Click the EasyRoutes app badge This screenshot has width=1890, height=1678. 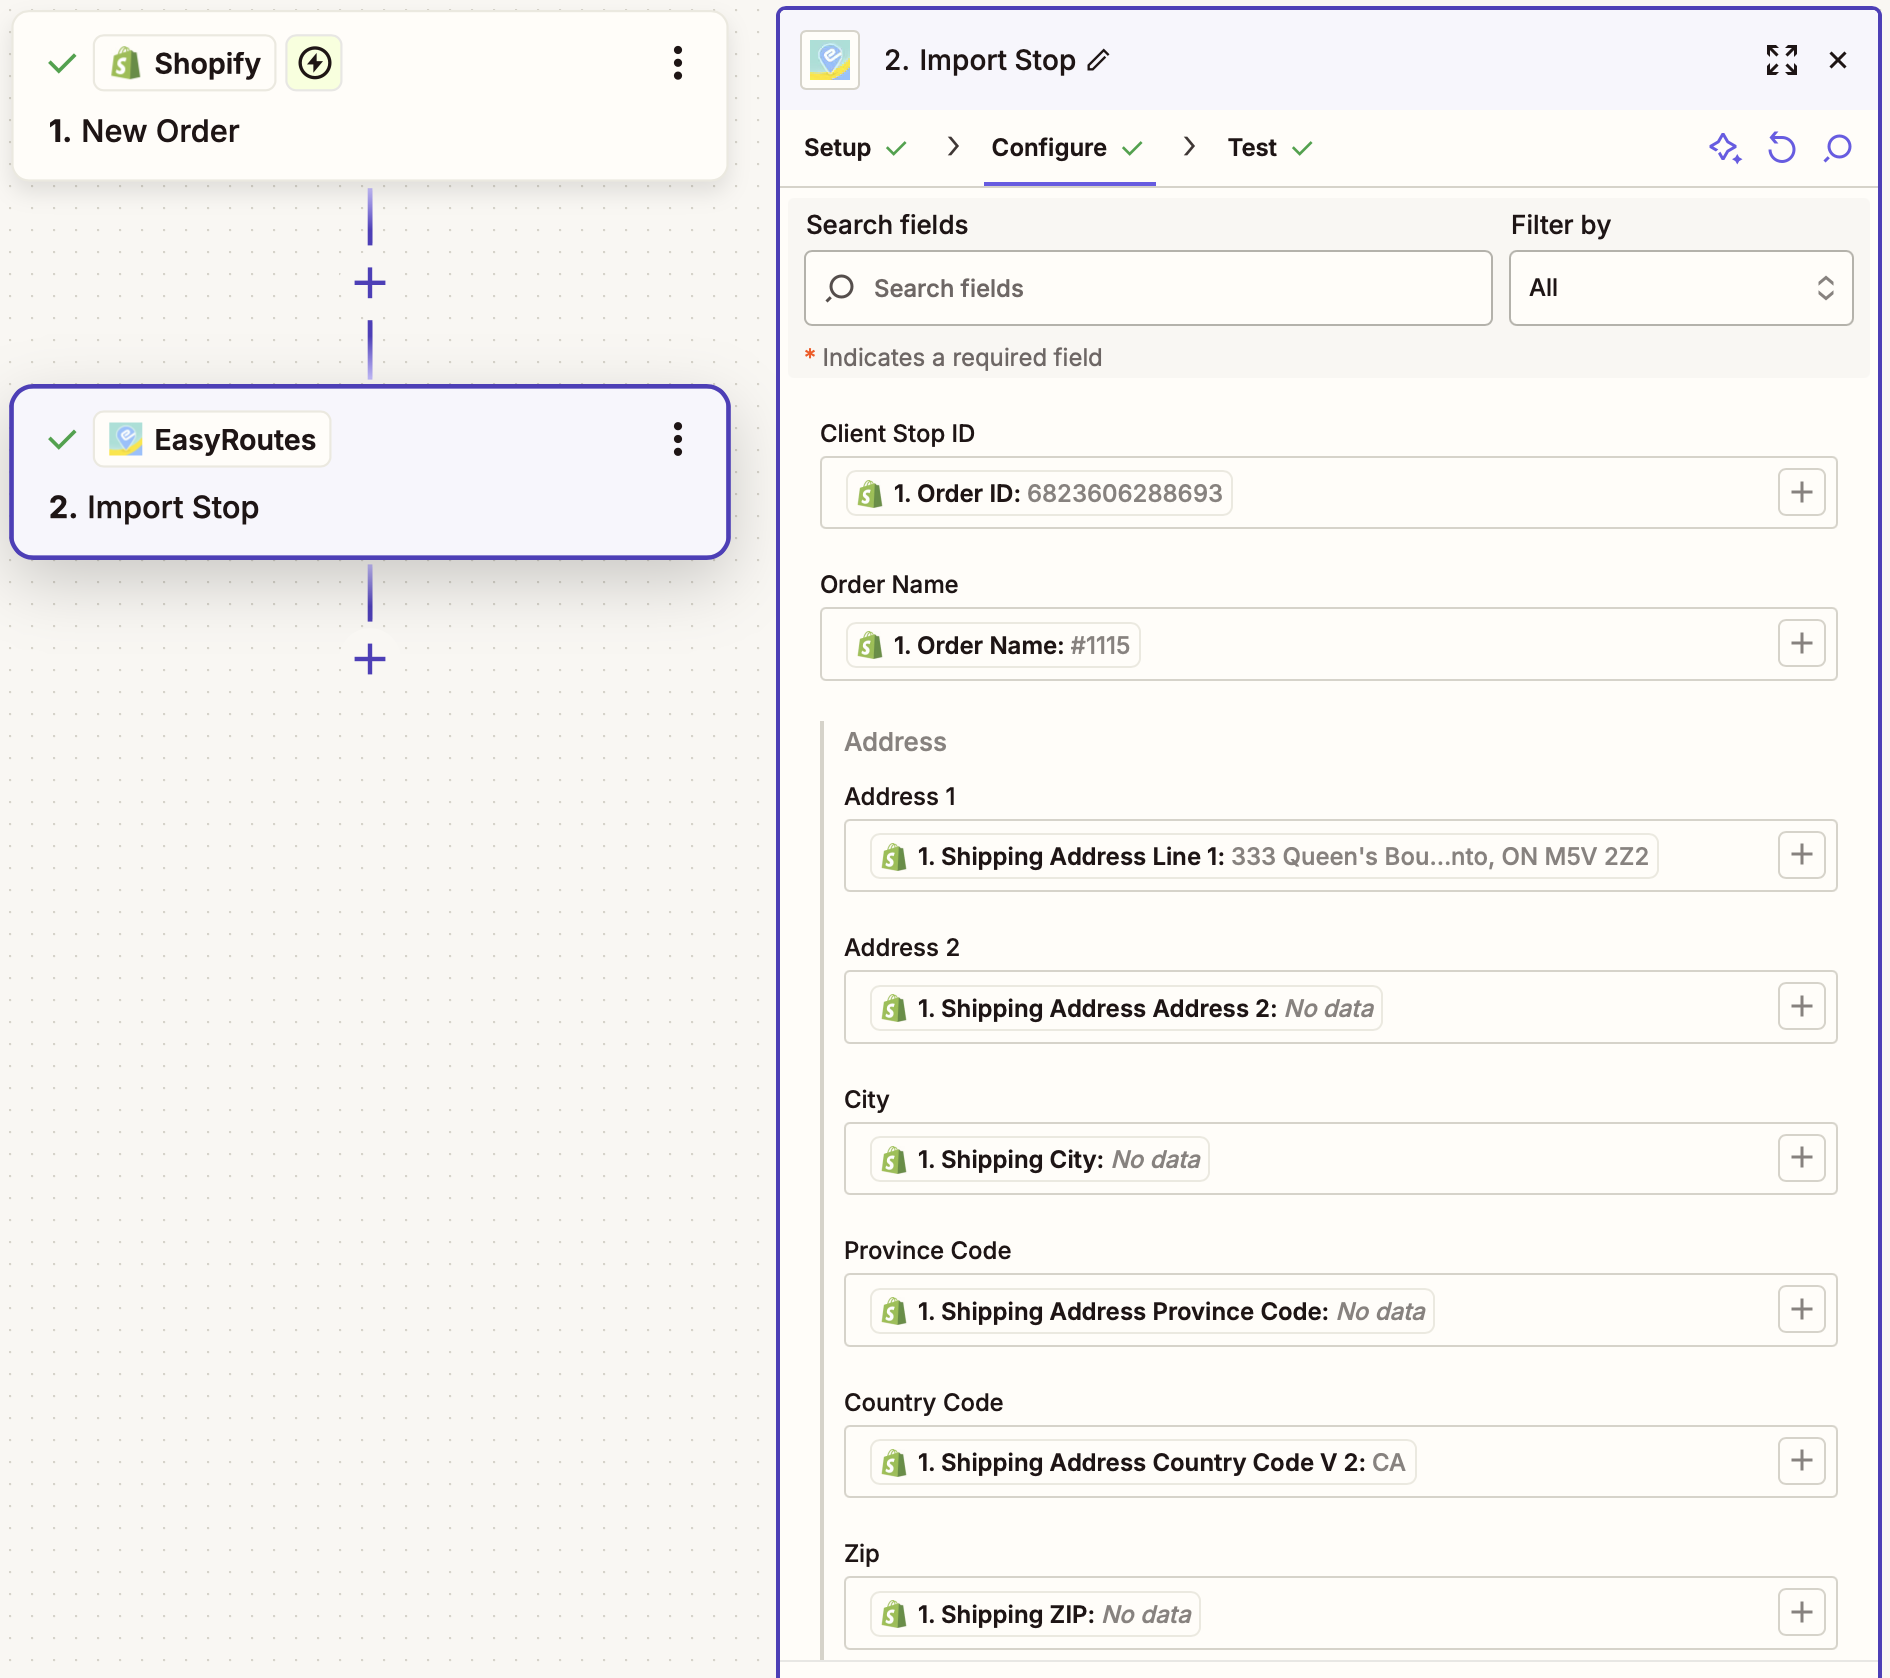point(212,439)
